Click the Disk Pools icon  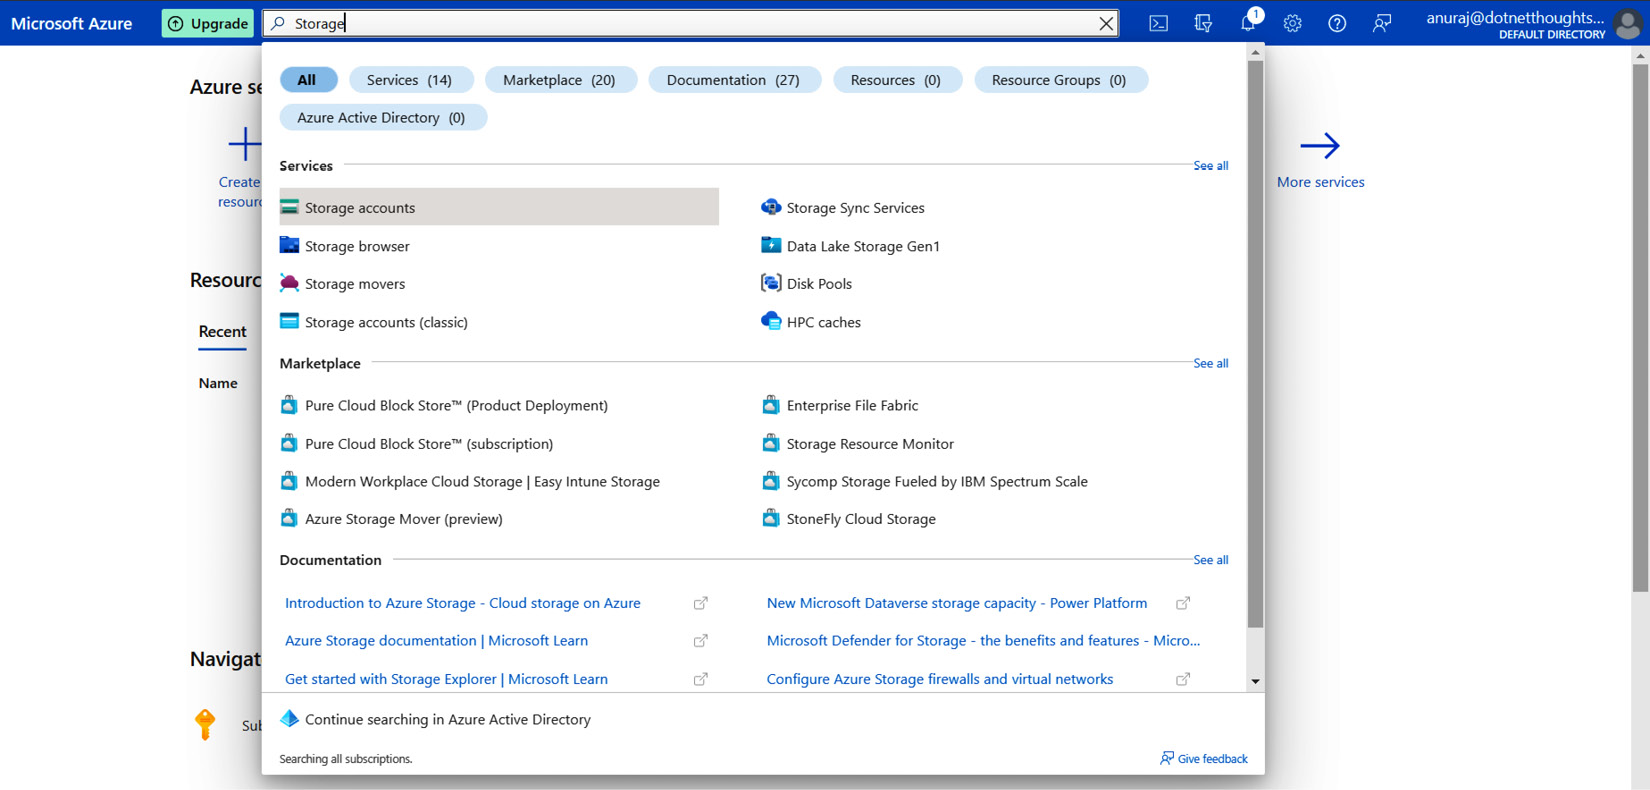pos(771,283)
